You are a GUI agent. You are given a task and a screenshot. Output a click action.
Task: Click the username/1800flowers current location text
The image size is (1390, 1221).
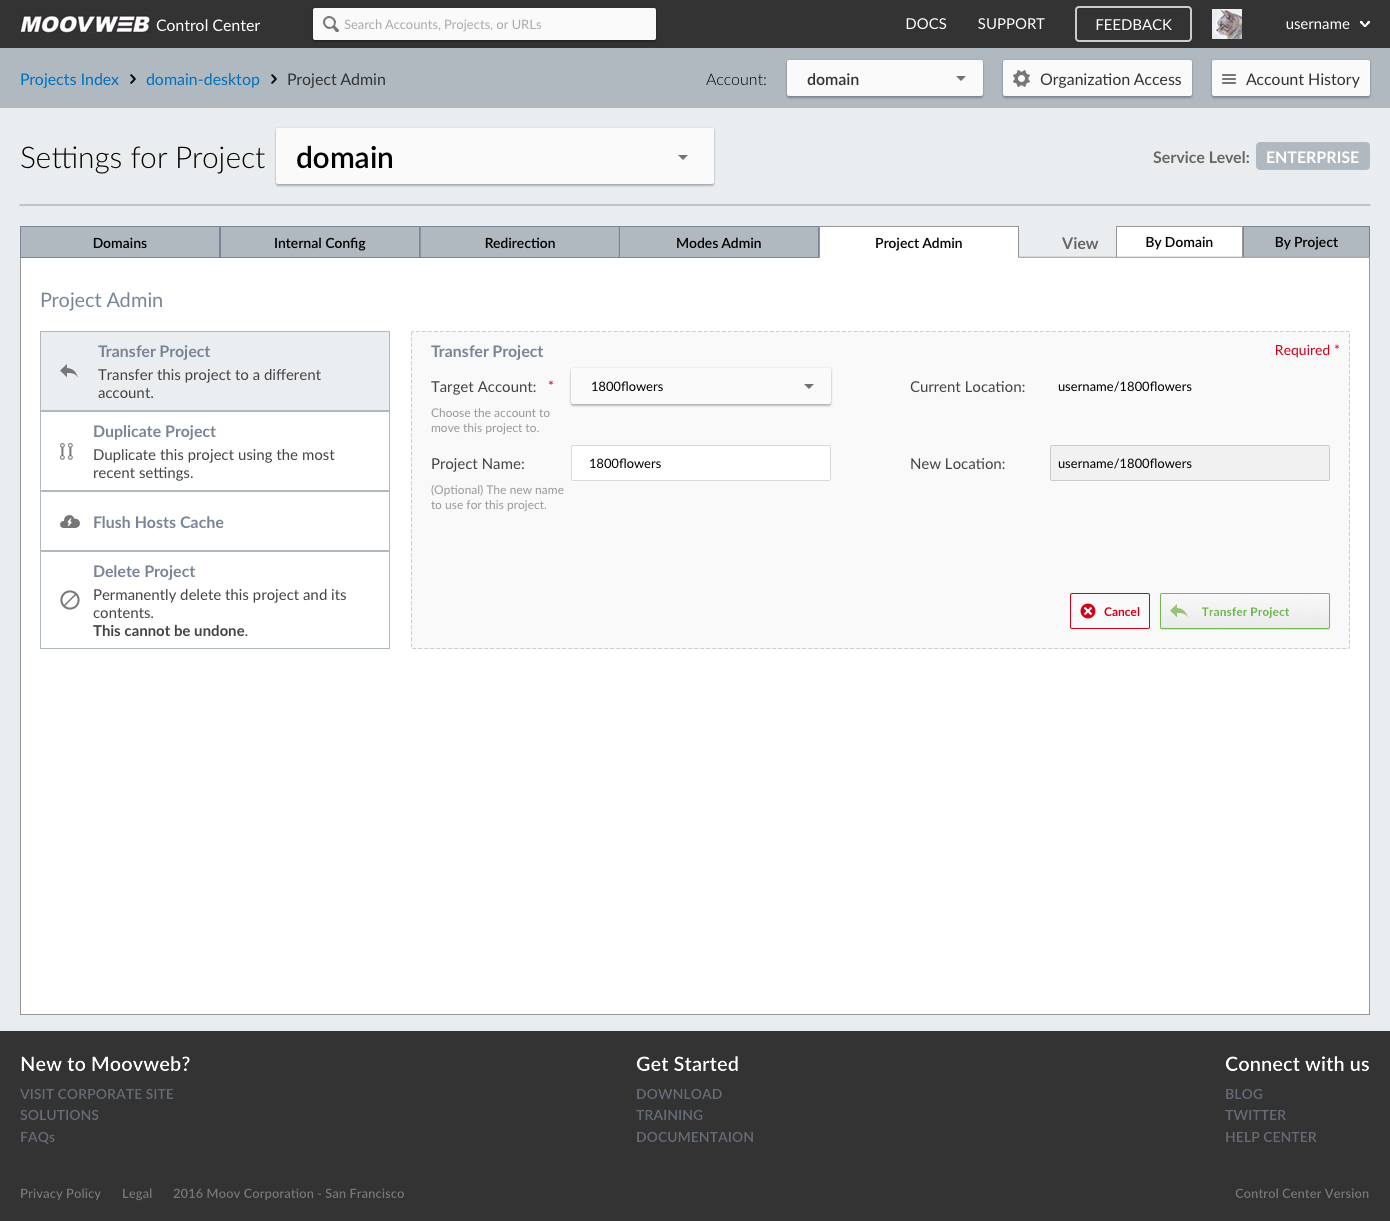1125,386
